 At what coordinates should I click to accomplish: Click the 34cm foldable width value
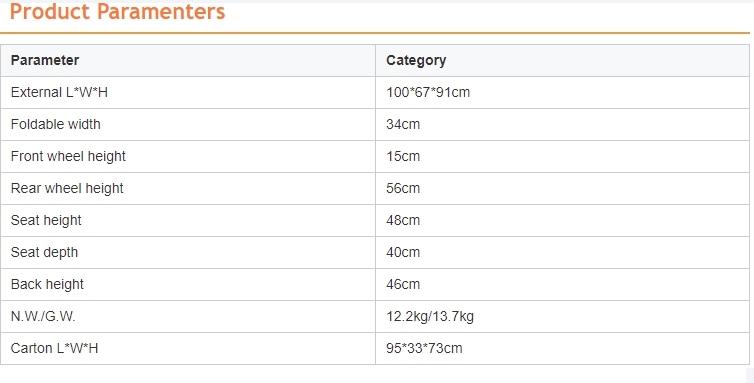[x=403, y=124]
